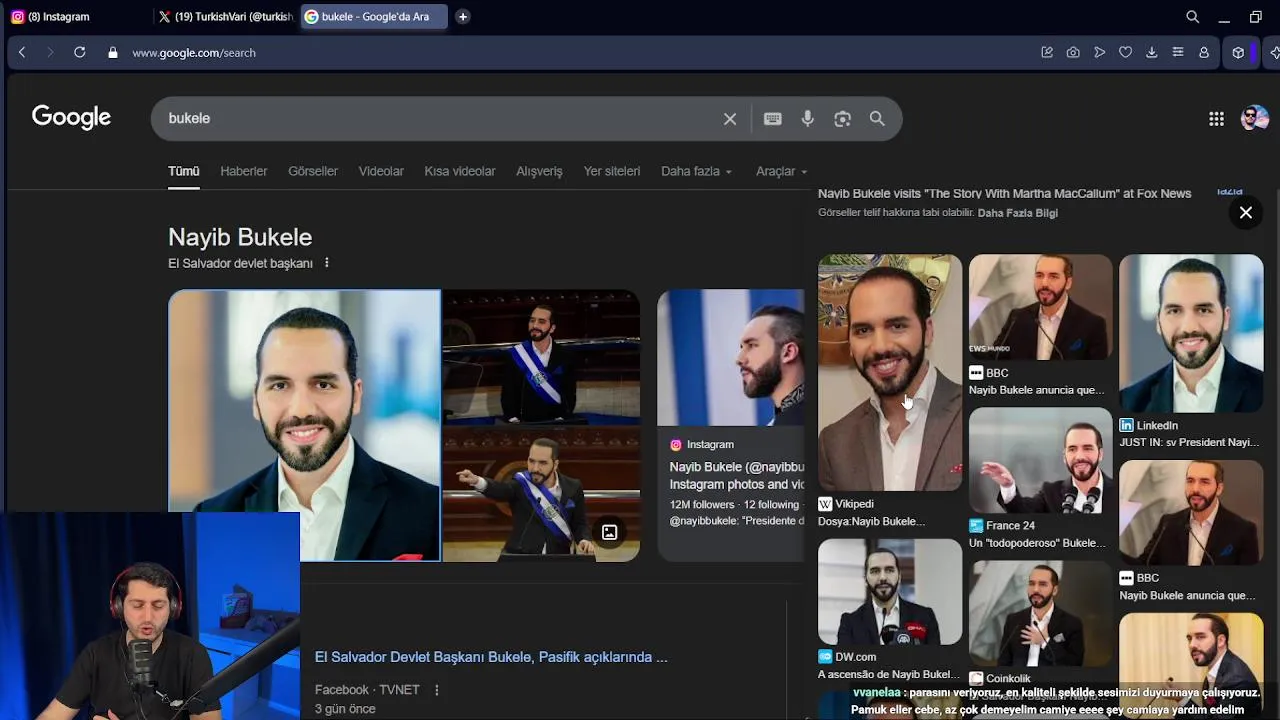This screenshot has height=720, width=1280.
Task: Focus the Google search input with bukele
Action: coord(440,118)
